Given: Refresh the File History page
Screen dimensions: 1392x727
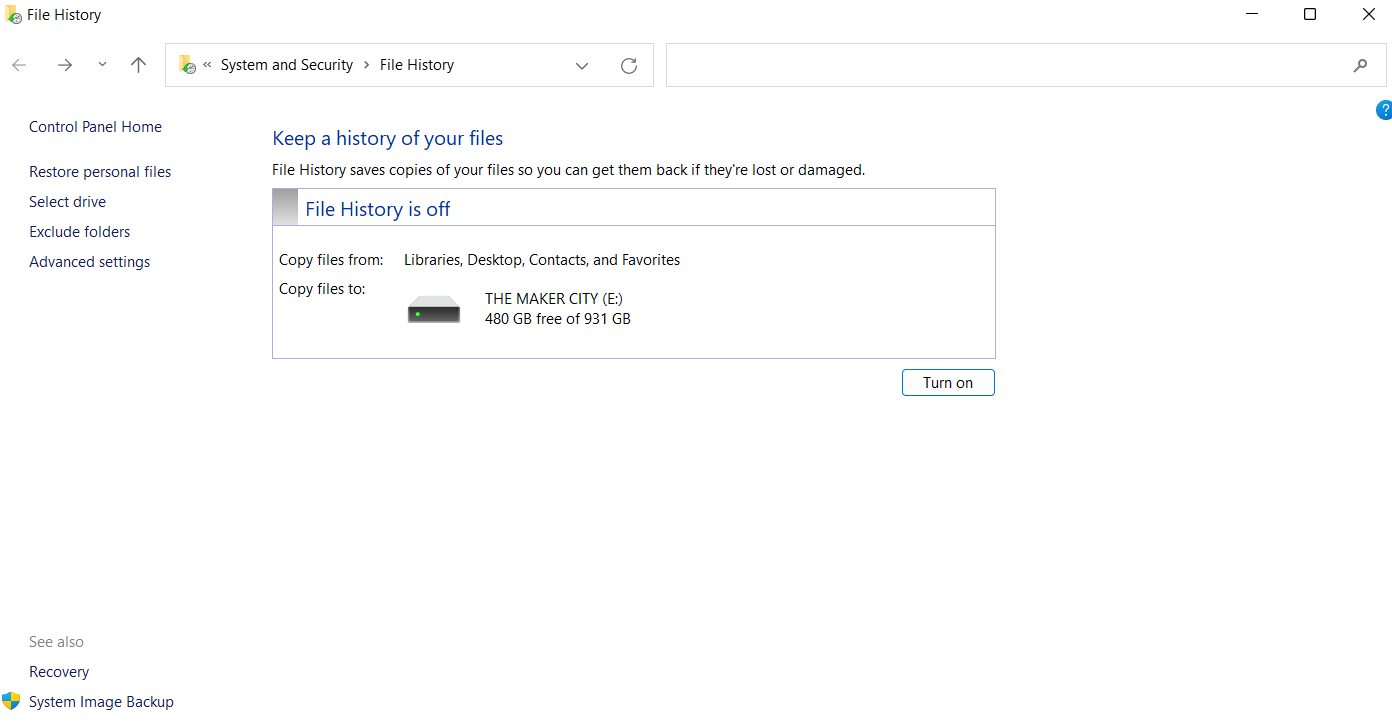Looking at the screenshot, I should click(x=629, y=66).
